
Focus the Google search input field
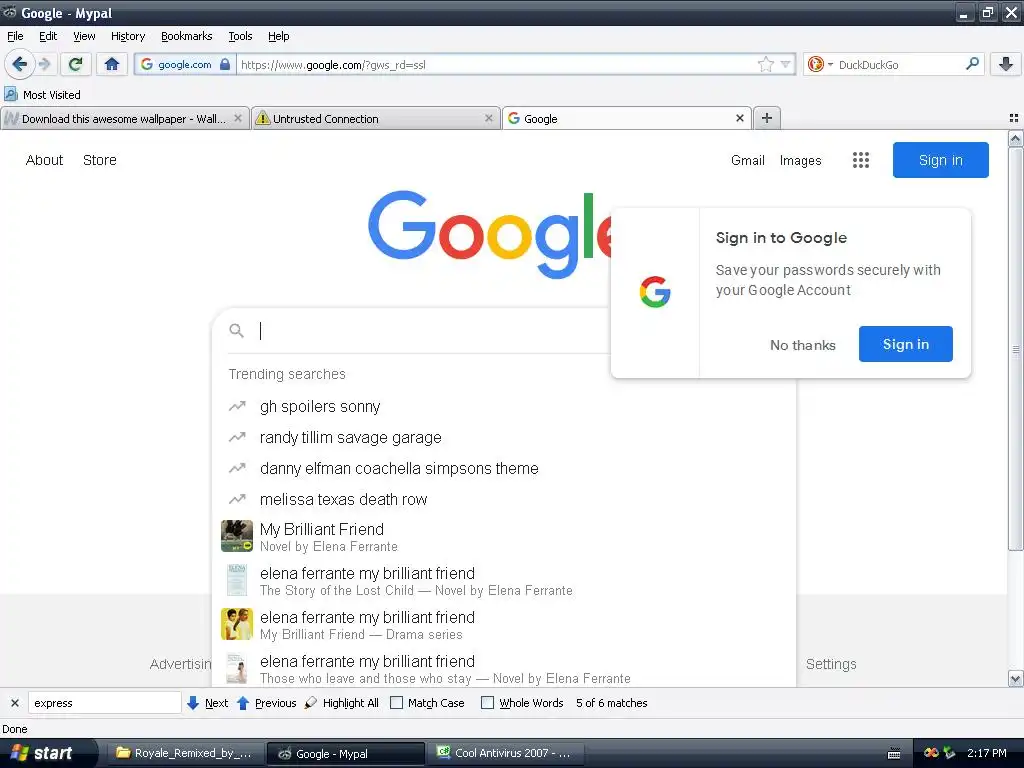click(x=431, y=331)
